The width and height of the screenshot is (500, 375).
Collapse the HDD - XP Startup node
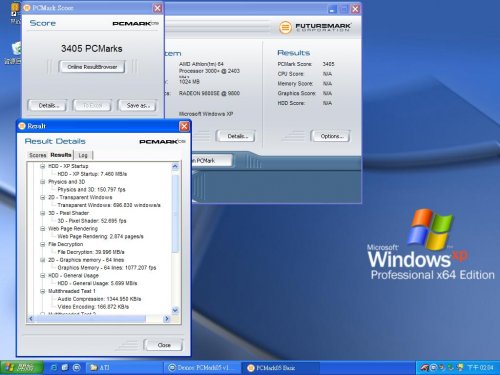(x=43, y=166)
